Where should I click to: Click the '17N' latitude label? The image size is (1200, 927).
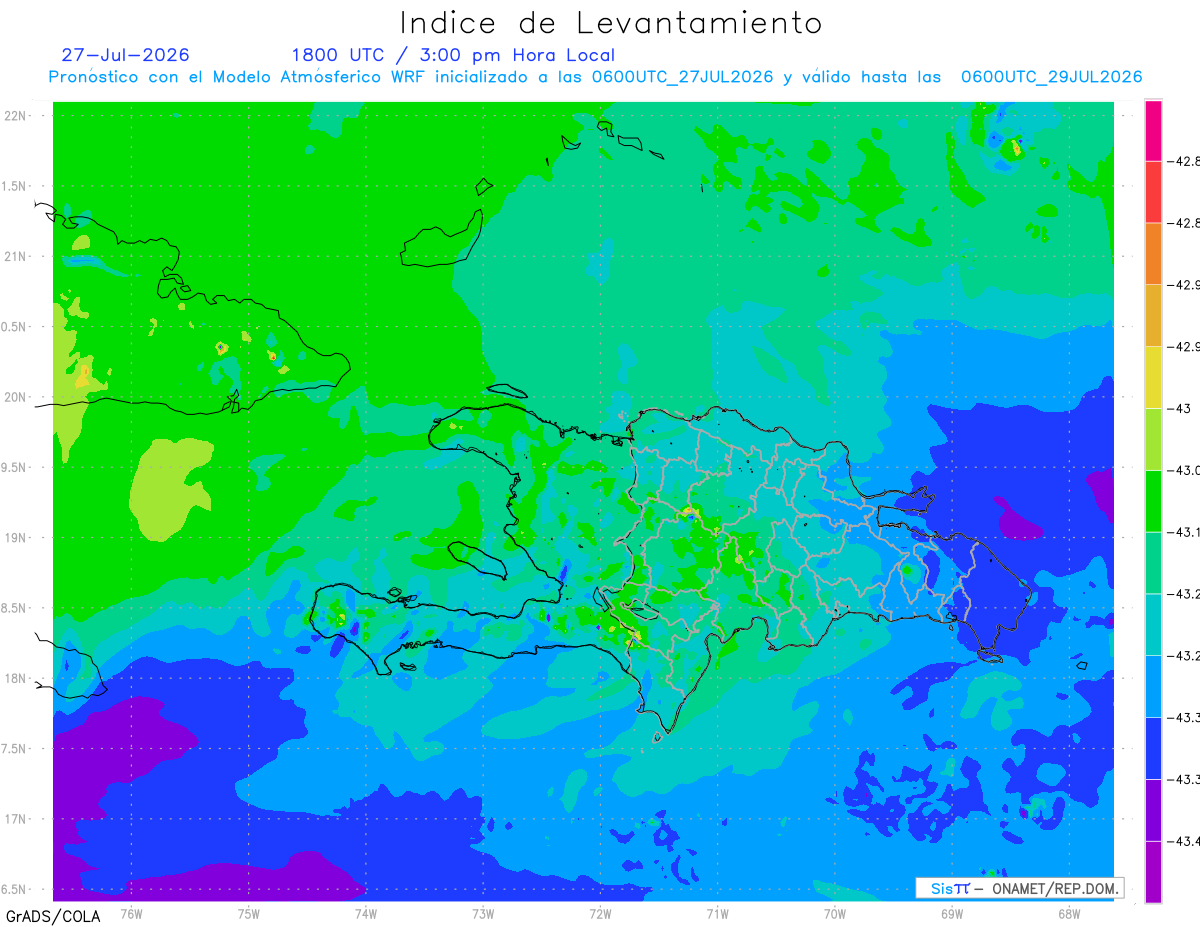pyautogui.click(x=15, y=819)
